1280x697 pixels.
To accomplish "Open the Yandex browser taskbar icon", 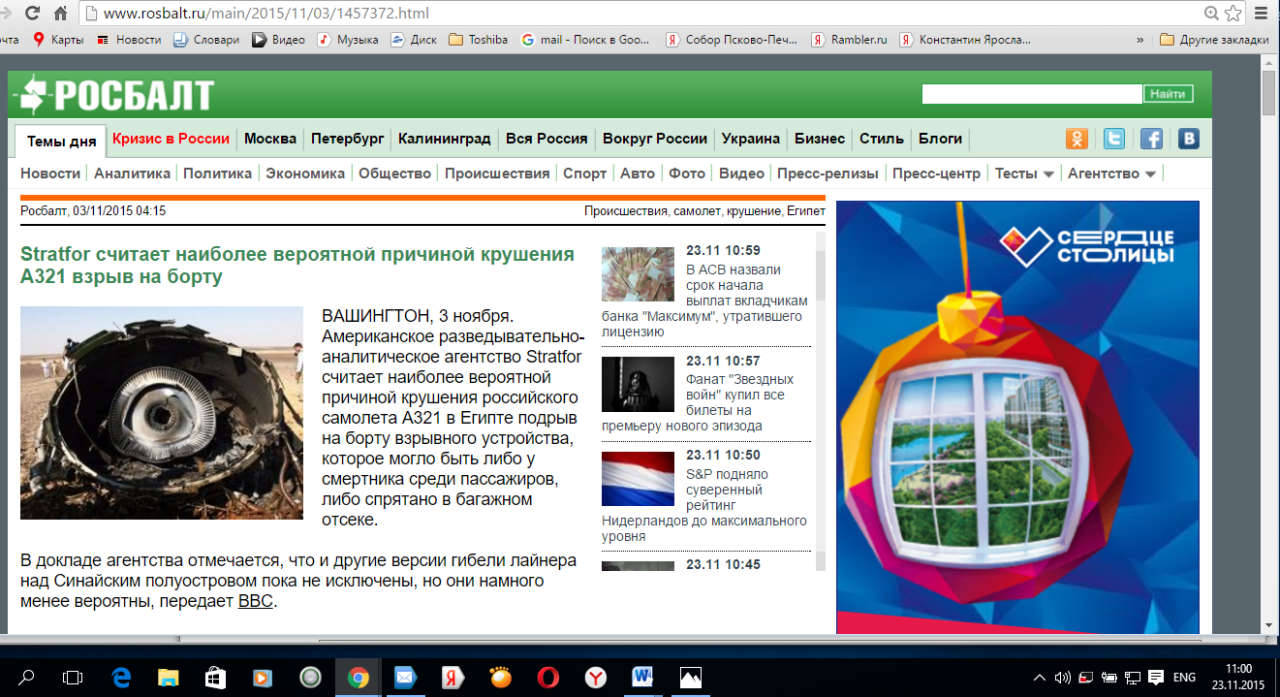I will tap(596, 677).
